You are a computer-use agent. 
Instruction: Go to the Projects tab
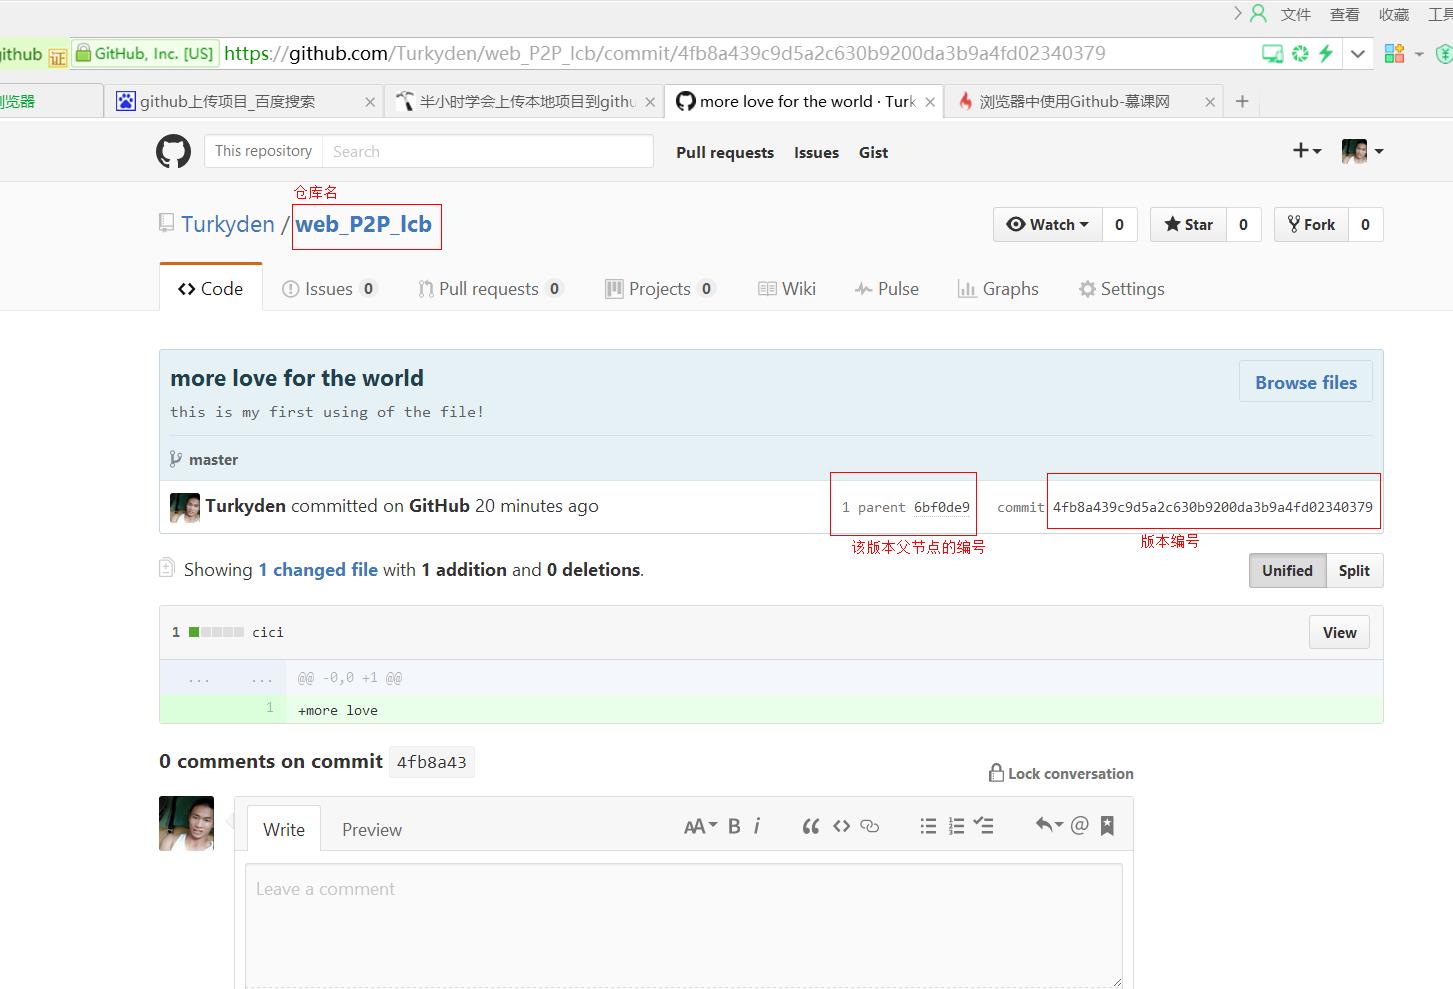660,289
